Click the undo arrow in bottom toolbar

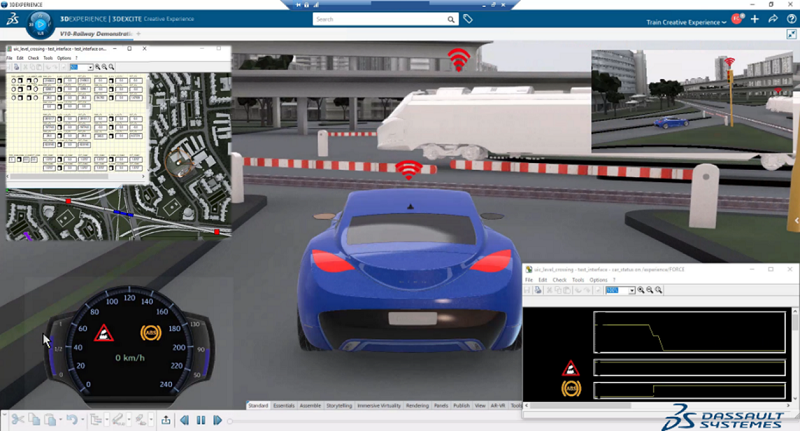(71, 420)
